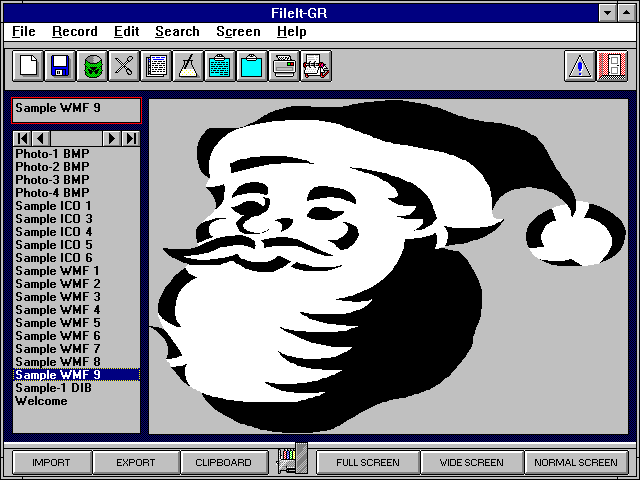Click the floppy disk save icon
Viewport: 640px width, 480px height.
tap(60, 67)
